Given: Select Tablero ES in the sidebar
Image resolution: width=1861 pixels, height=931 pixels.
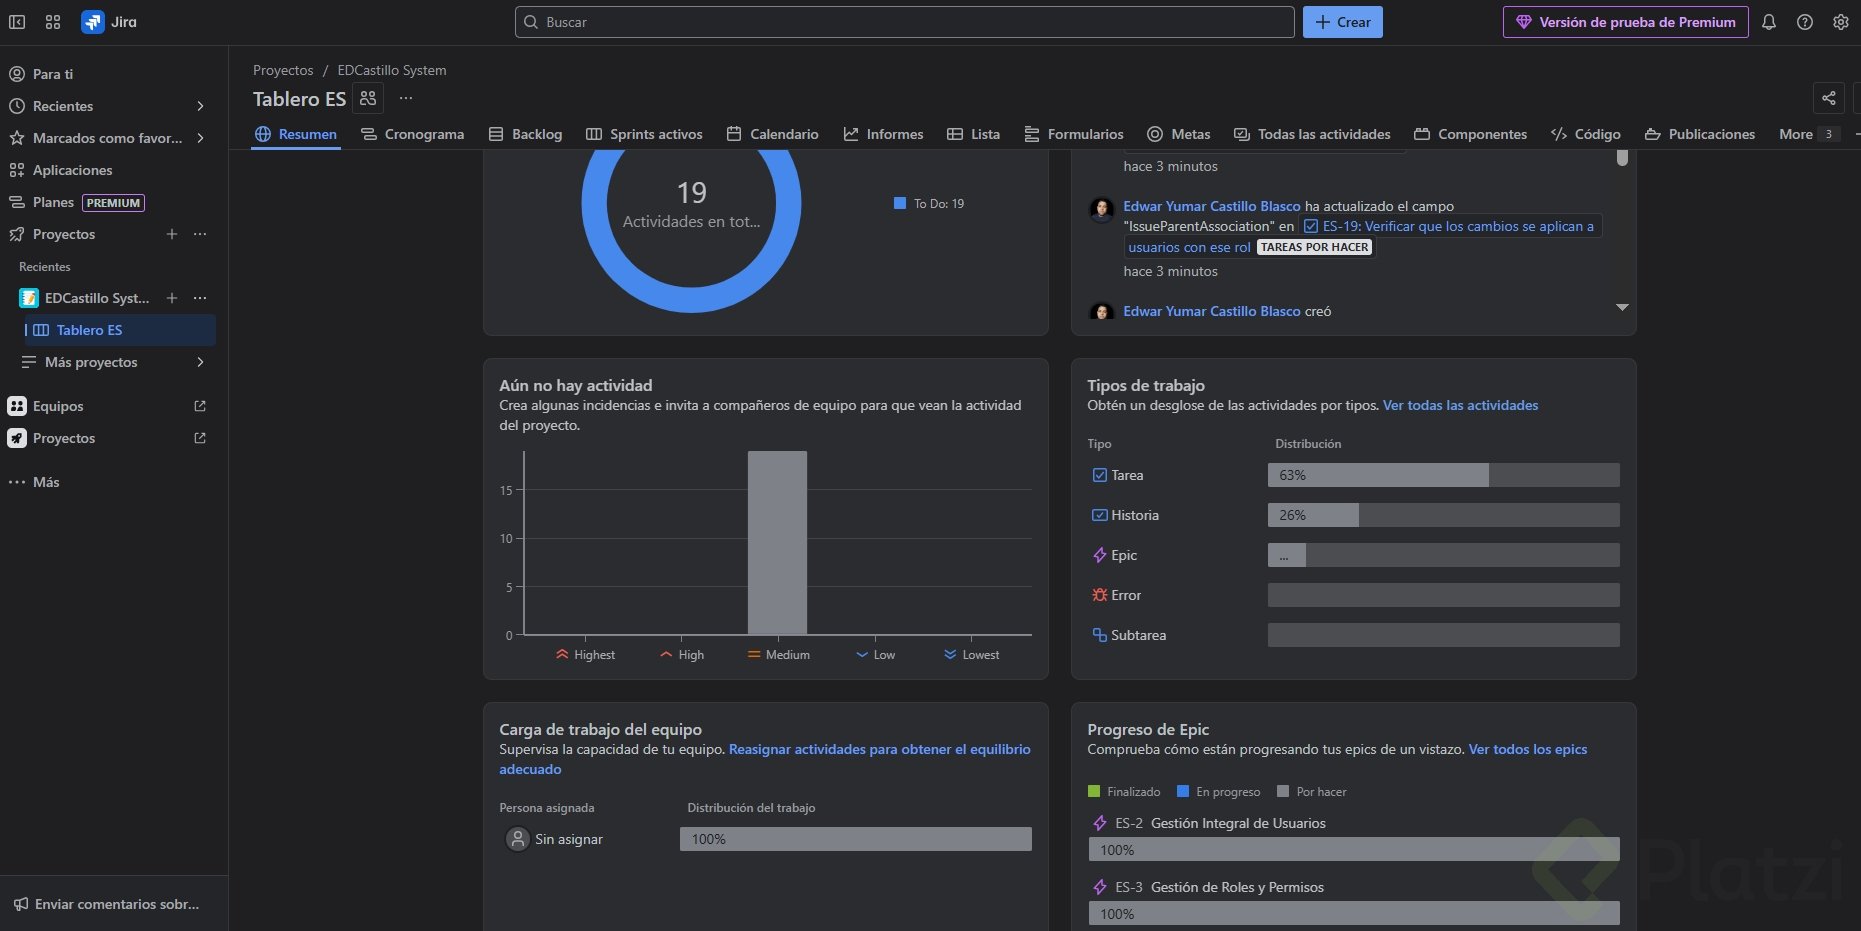Looking at the screenshot, I should click(120, 330).
